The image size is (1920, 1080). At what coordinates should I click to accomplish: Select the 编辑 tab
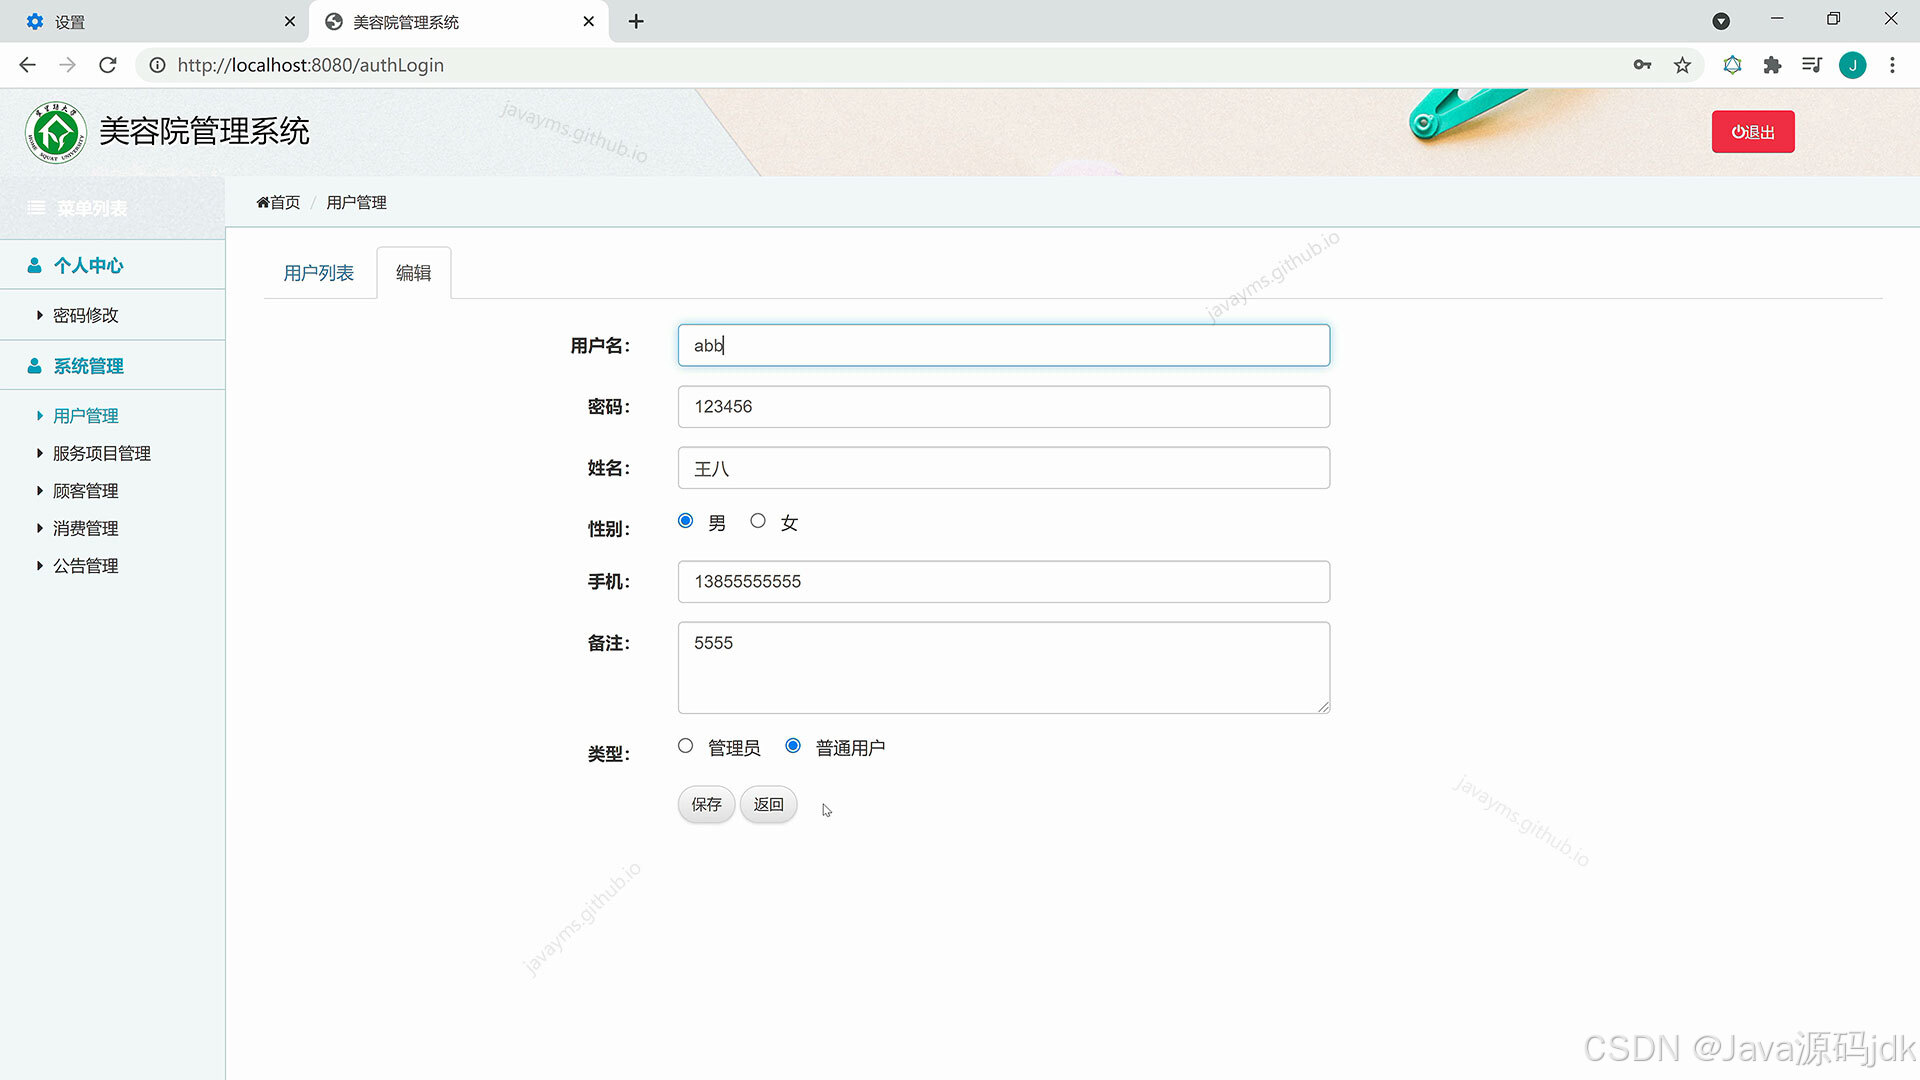(x=413, y=273)
